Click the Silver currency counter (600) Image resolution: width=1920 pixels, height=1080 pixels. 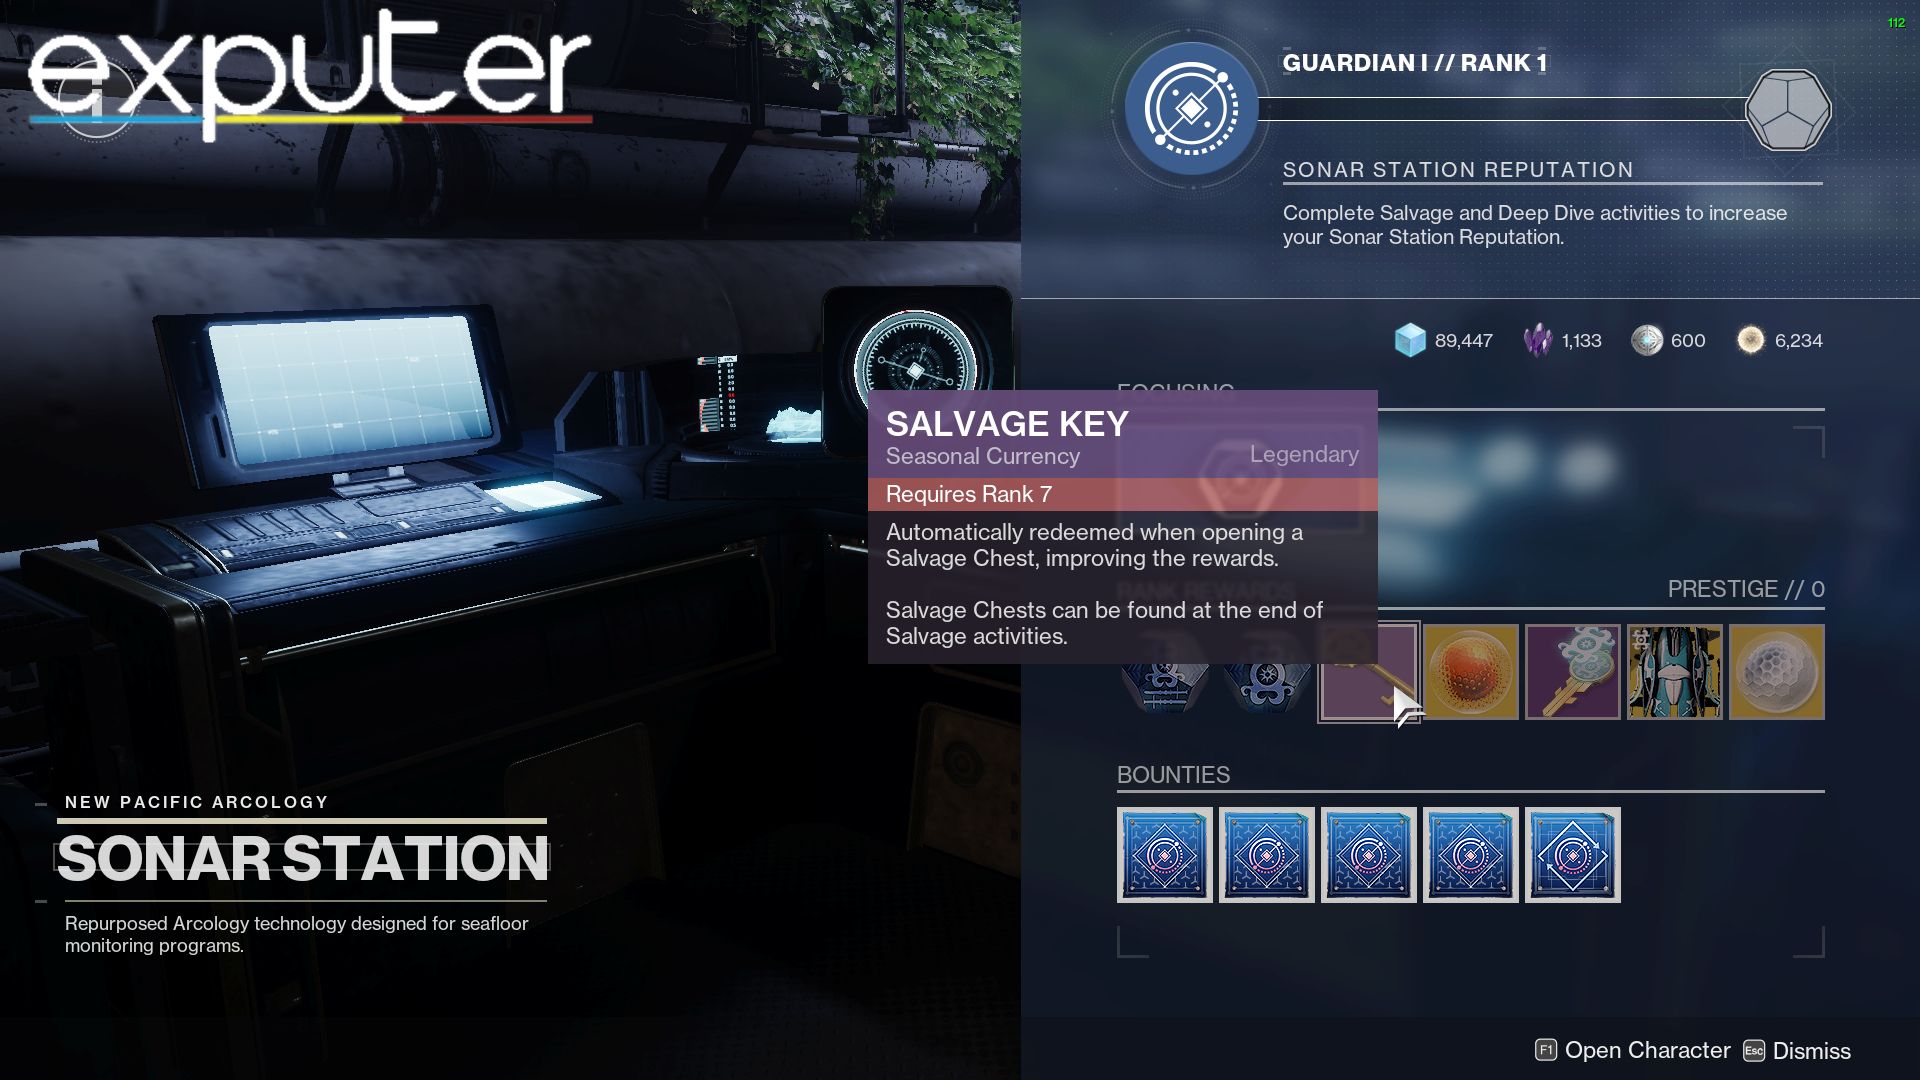(x=1668, y=340)
